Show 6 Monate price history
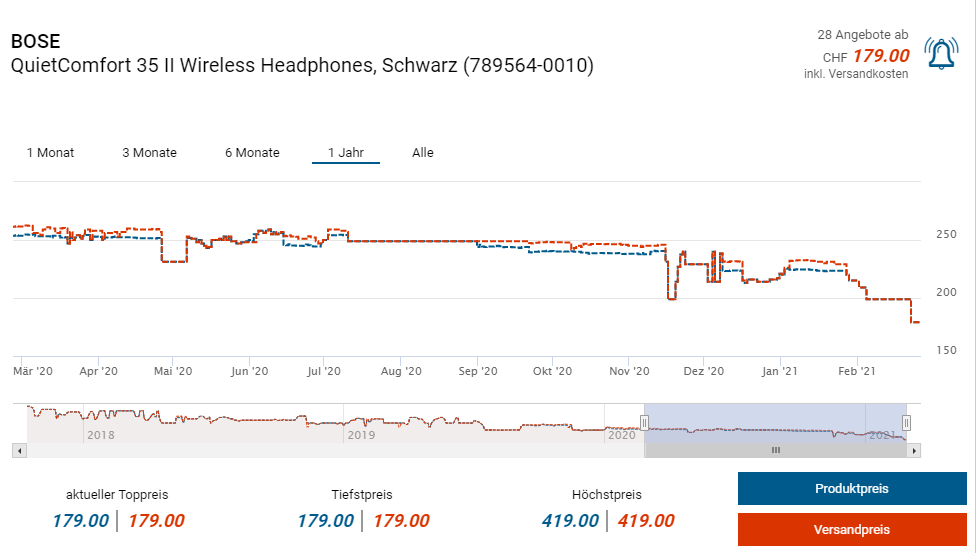The width and height of the screenshot is (976, 553). [252, 153]
